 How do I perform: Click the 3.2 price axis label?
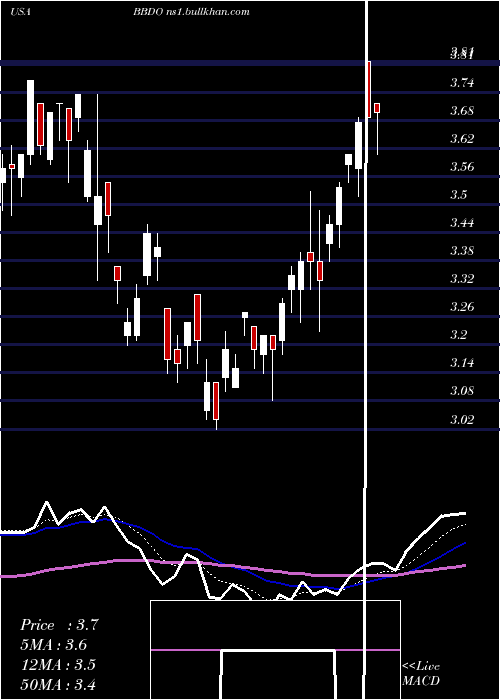pyautogui.click(x=458, y=335)
